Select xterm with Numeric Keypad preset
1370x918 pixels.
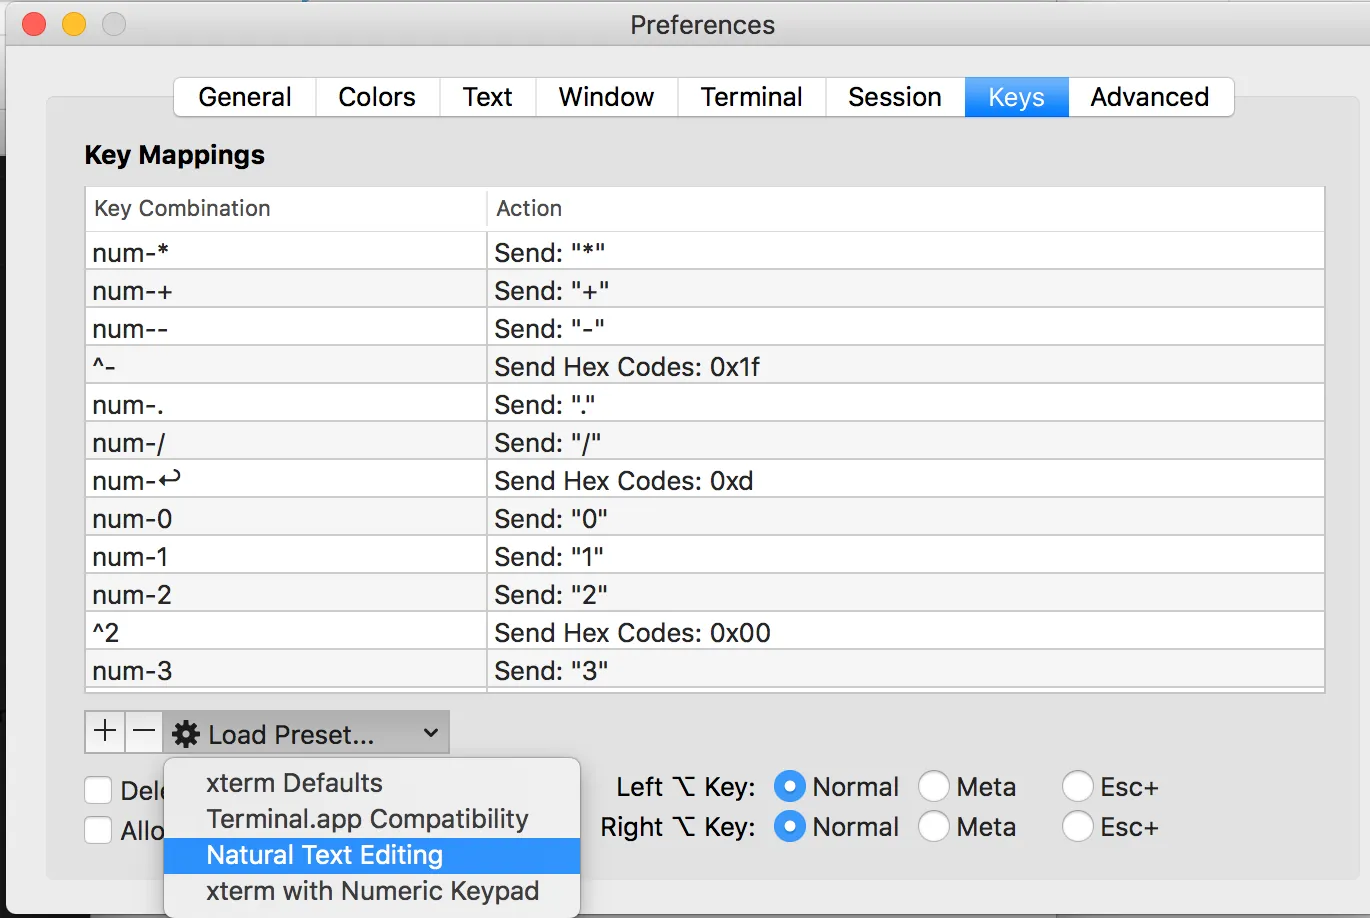pyautogui.click(x=372, y=891)
